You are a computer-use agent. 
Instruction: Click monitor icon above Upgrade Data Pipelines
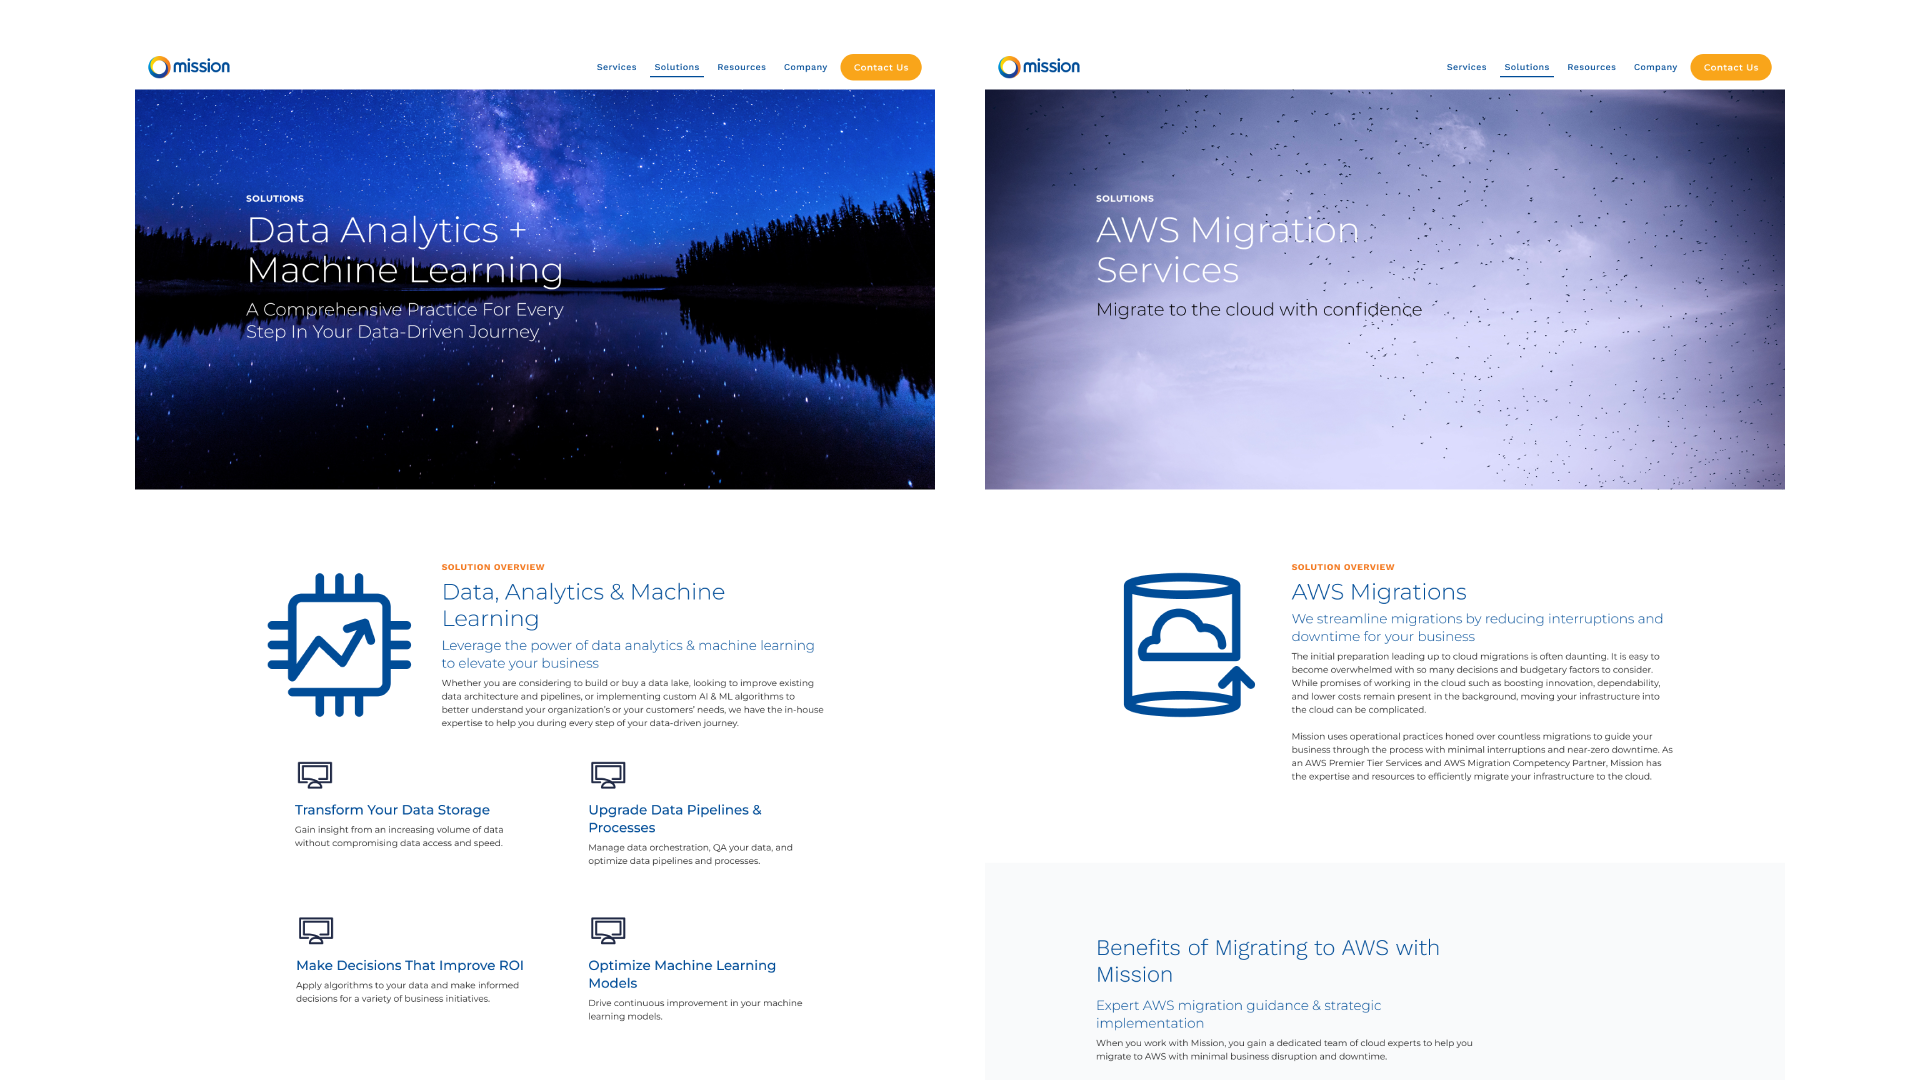tap(608, 775)
